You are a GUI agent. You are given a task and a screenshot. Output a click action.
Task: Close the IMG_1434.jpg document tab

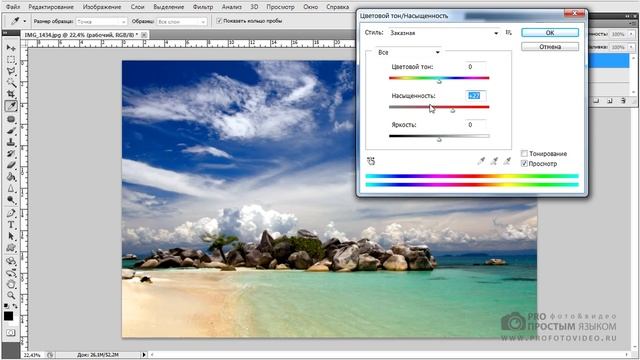click(x=144, y=35)
